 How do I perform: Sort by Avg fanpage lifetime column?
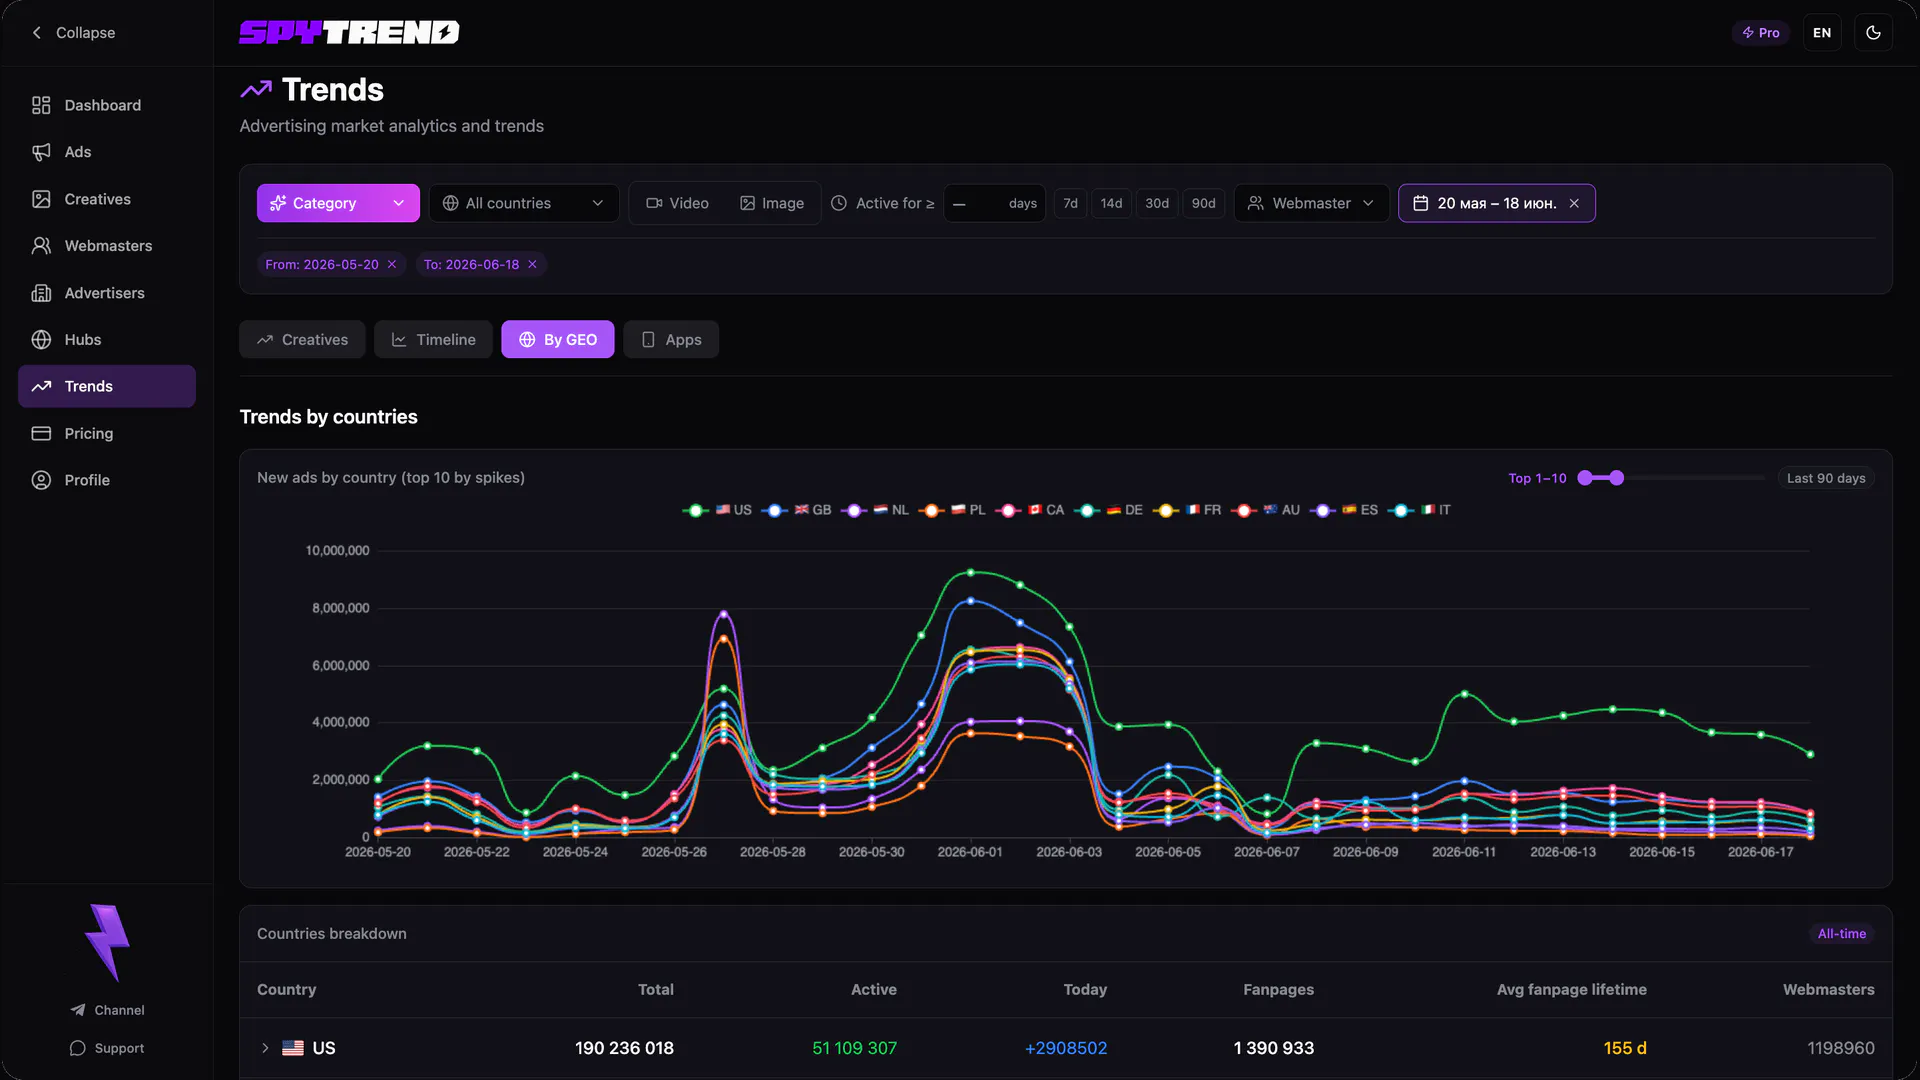pyautogui.click(x=1571, y=990)
